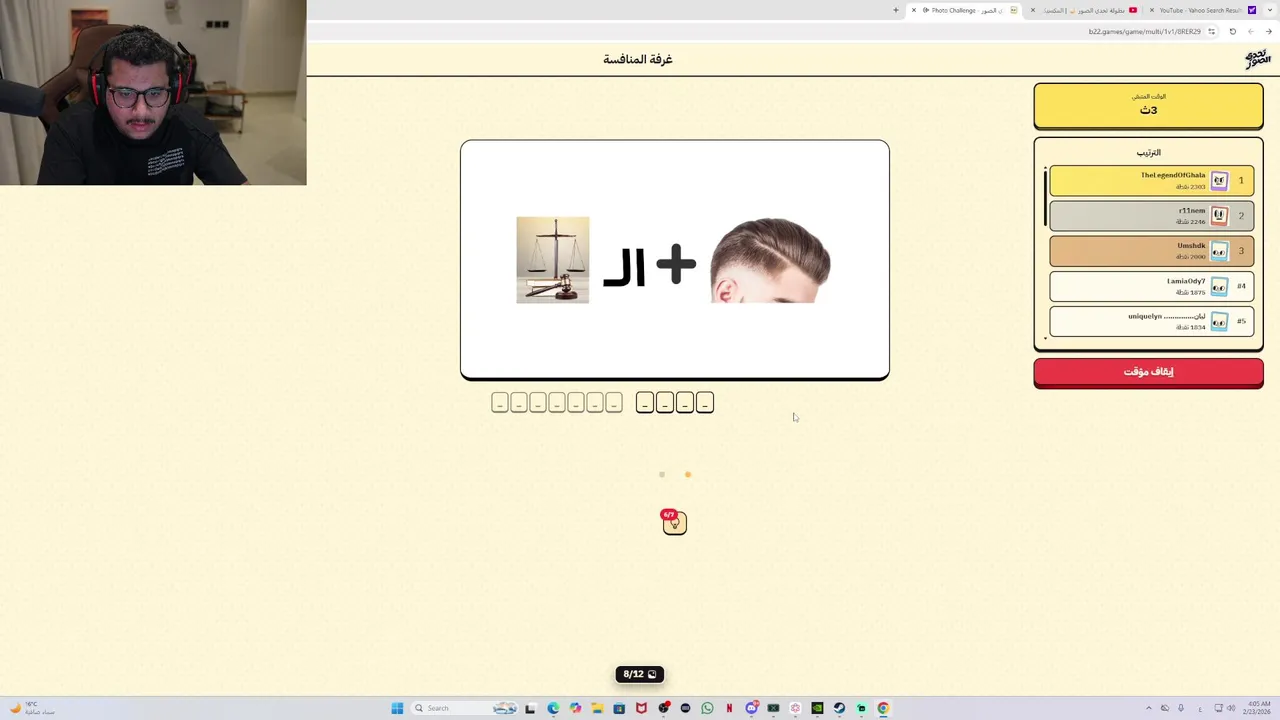Click the game logo icon in the header
The image size is (1280, 720).
pos(1257,59)
